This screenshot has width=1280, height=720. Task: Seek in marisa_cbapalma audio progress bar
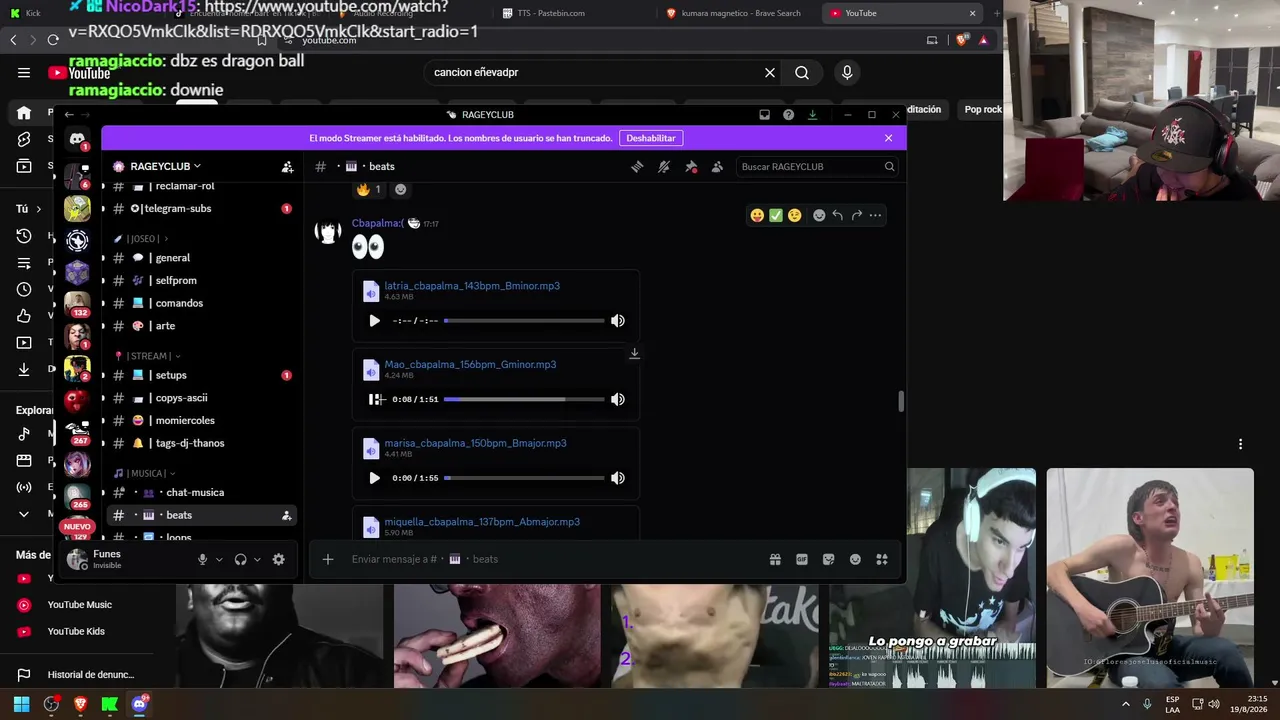(524, 478)
